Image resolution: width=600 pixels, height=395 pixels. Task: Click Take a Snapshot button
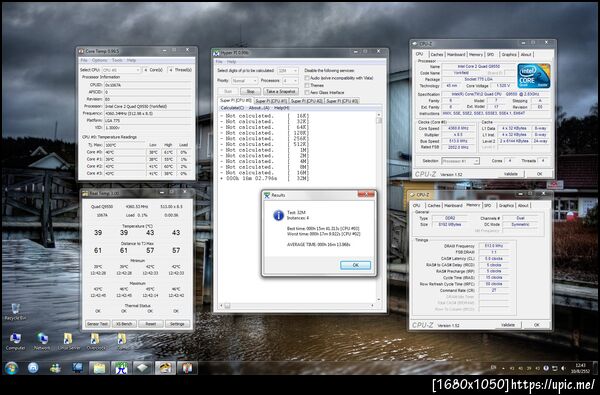[280, 91]
